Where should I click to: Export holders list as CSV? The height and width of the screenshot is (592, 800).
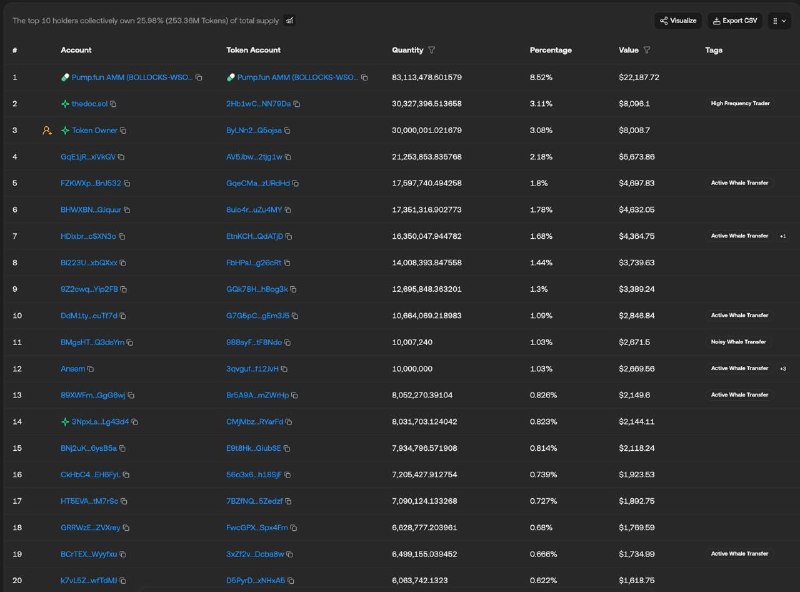point(735,21)
